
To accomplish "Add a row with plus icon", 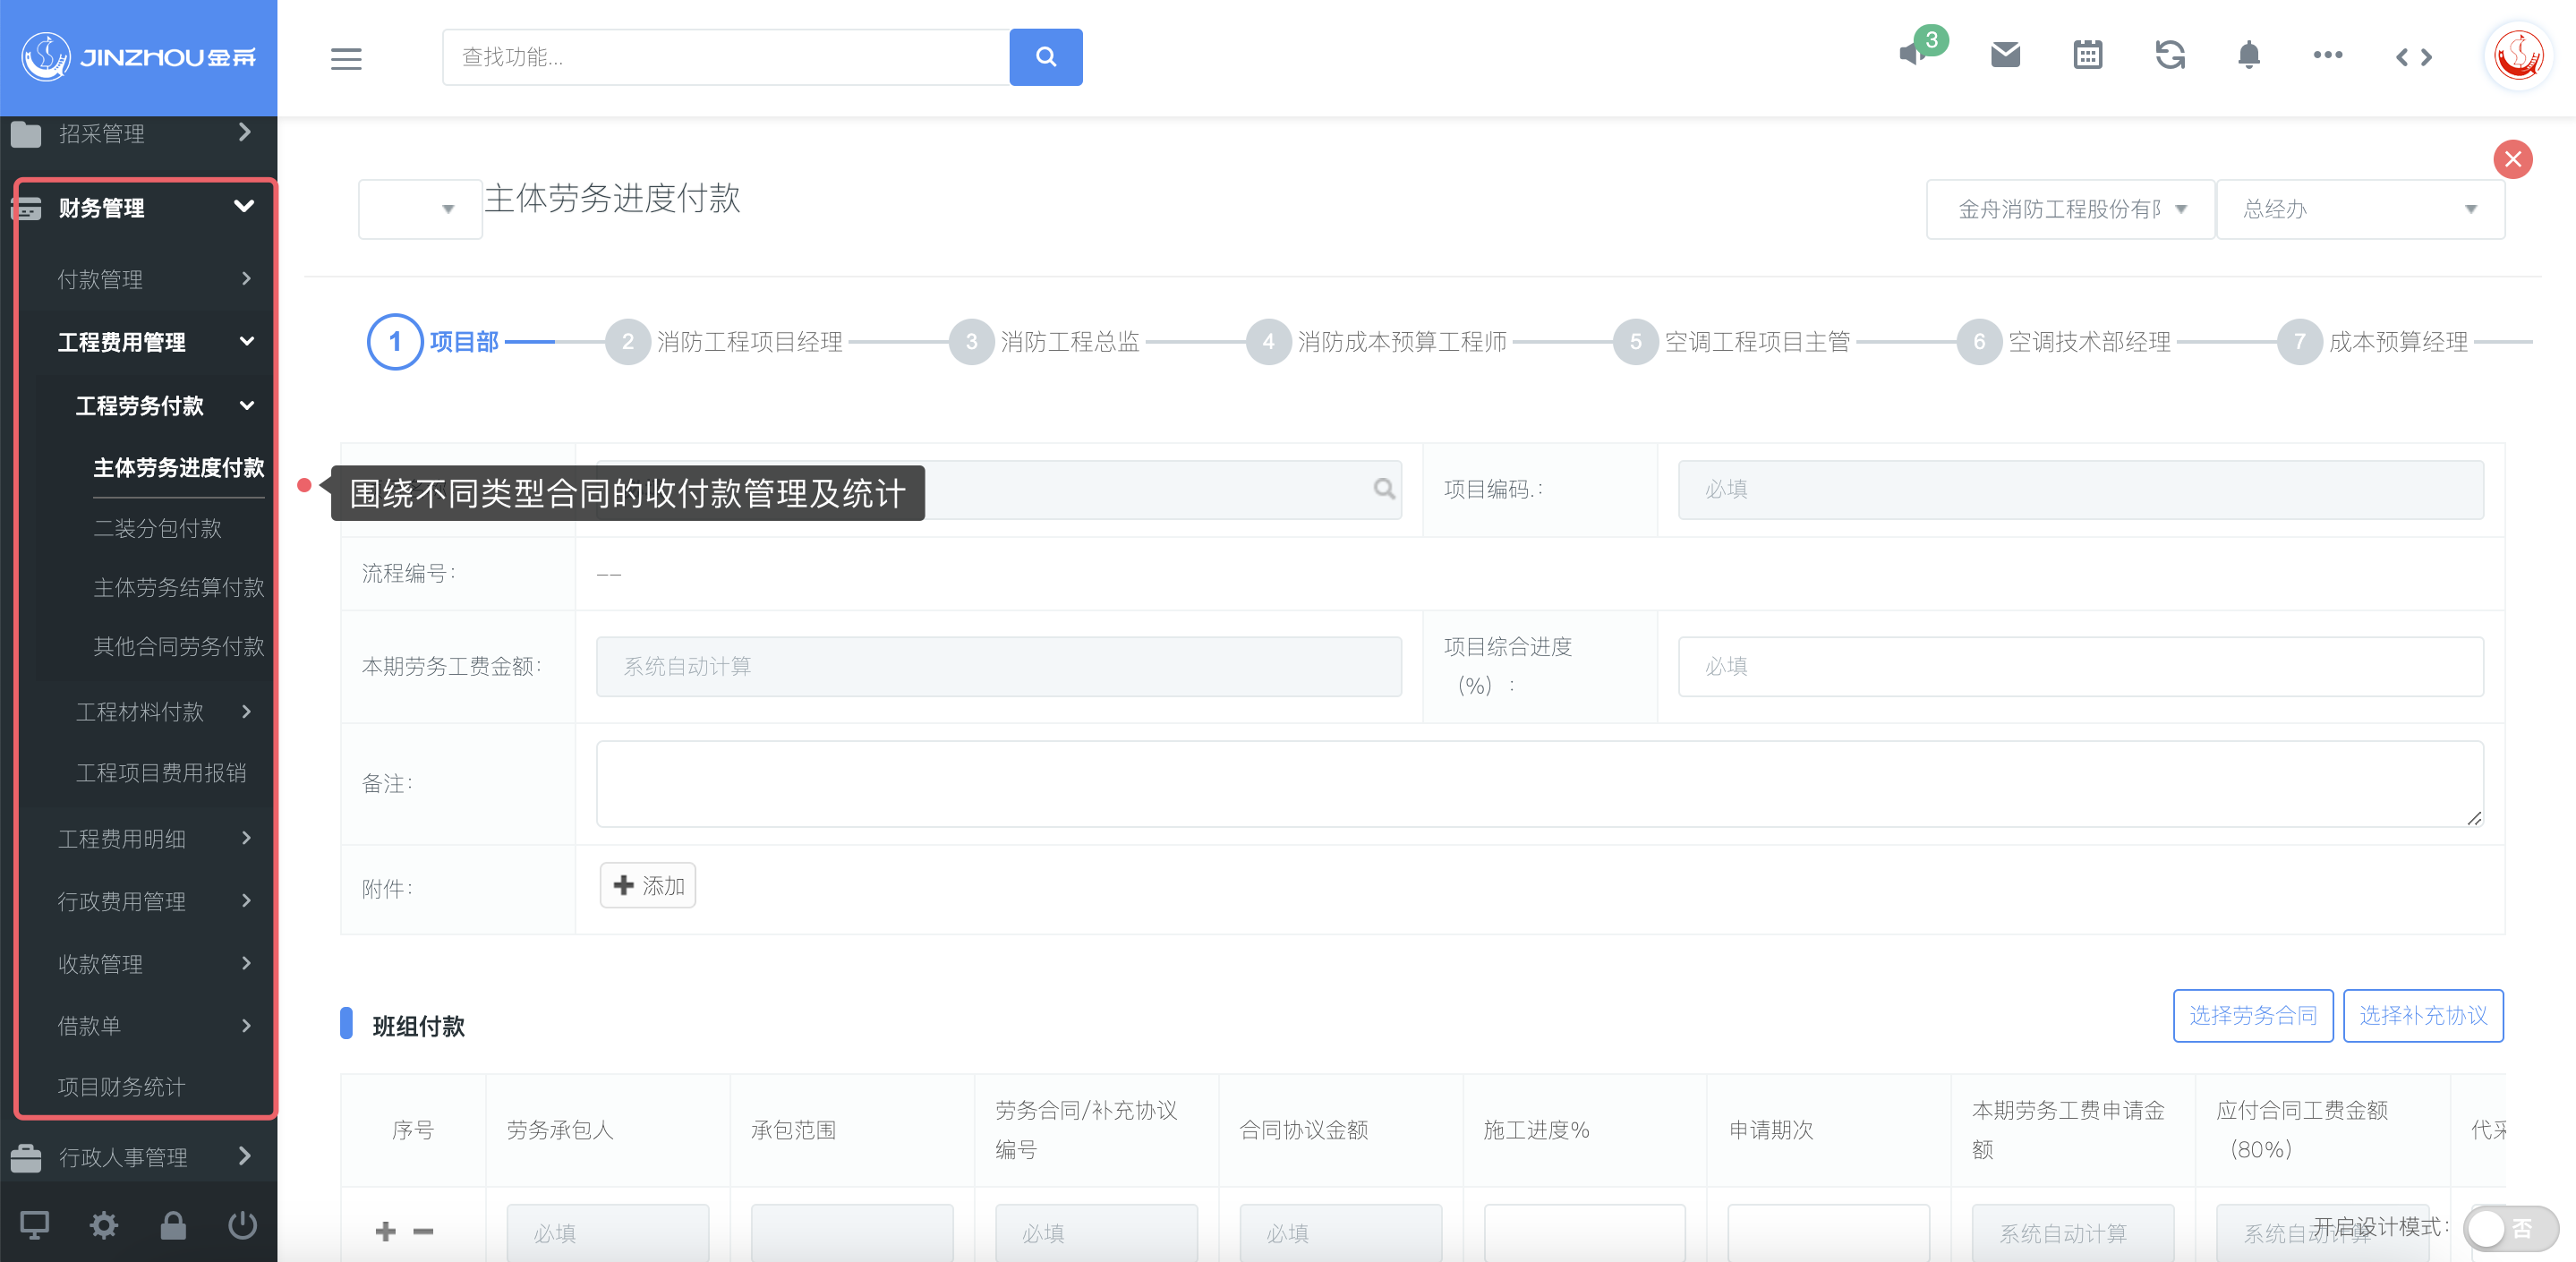I will (386, 1231).
